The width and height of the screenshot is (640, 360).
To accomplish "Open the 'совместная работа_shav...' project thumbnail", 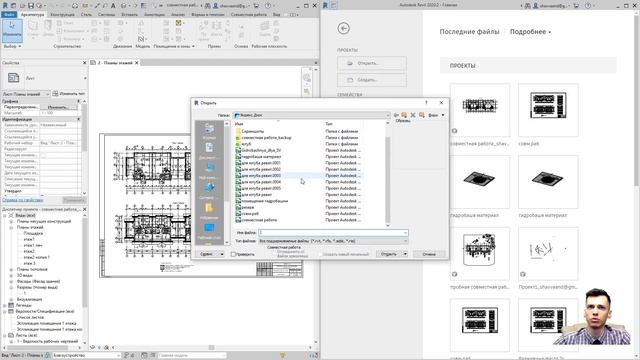I will point(480,110).
